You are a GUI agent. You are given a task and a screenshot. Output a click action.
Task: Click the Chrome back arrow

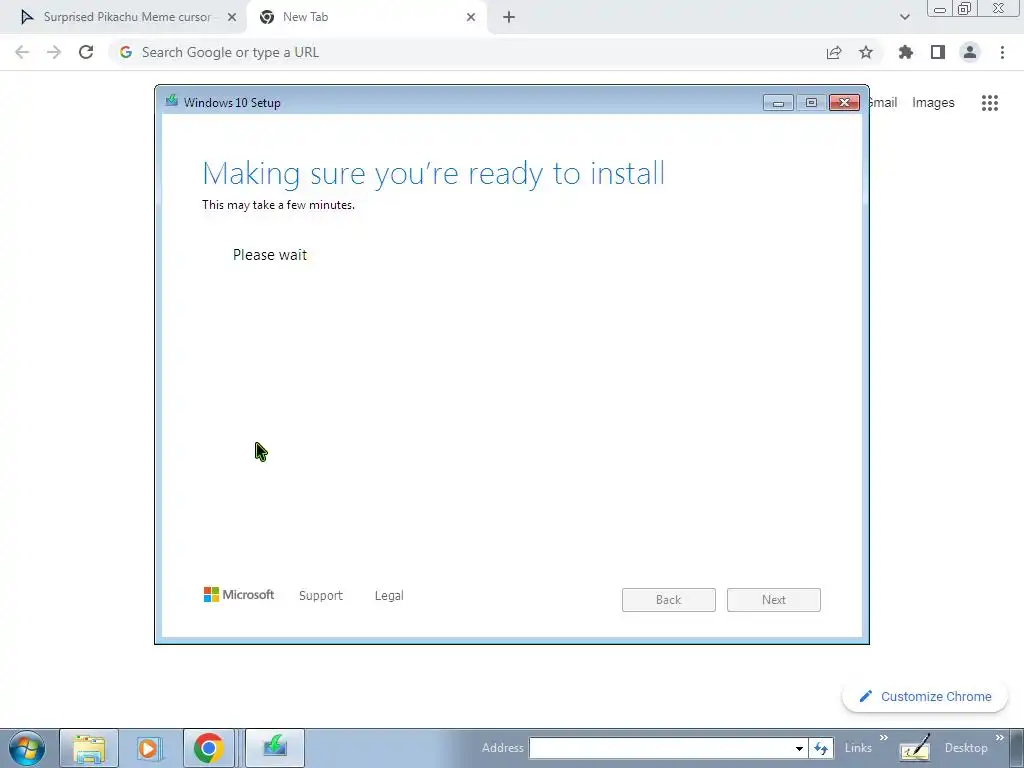22,52
